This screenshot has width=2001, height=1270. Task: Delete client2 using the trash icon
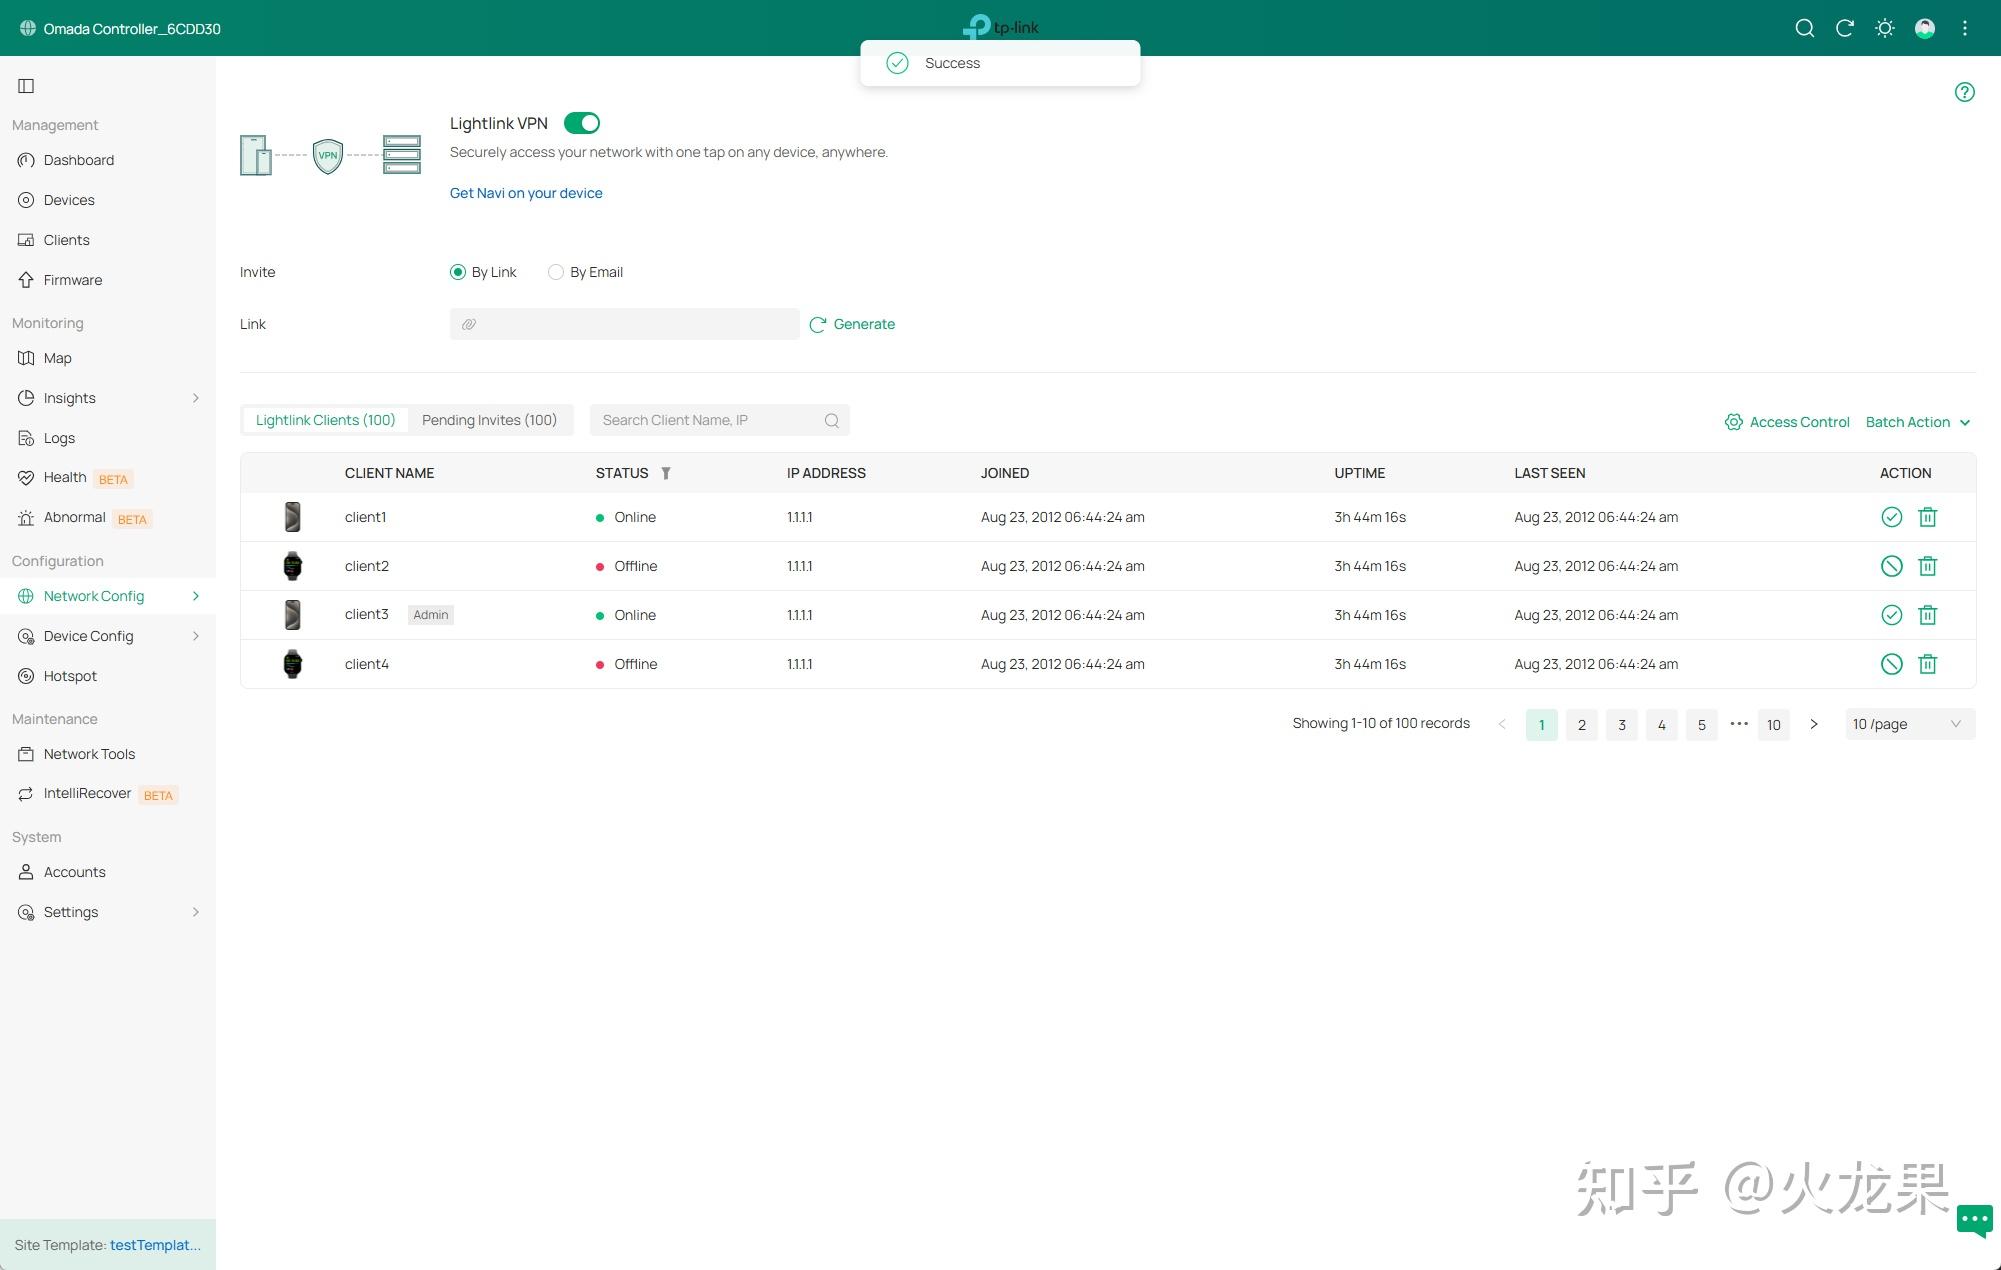[1927, 566]
